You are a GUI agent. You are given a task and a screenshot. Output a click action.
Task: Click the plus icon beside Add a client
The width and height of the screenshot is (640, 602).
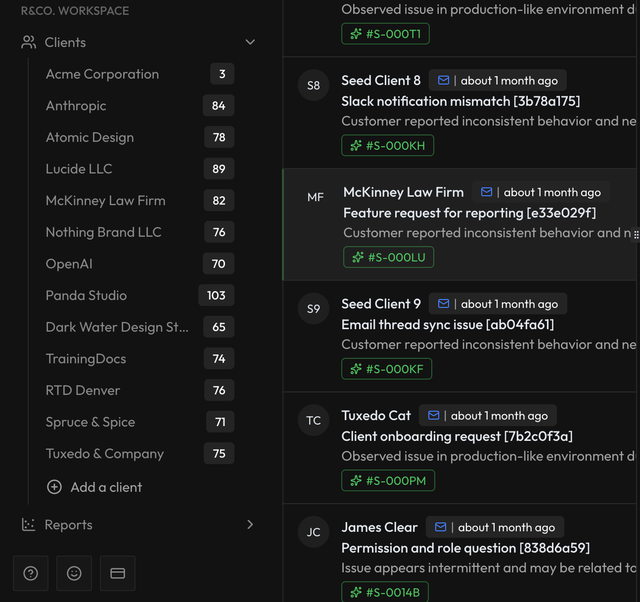click(x=54, y=487)
